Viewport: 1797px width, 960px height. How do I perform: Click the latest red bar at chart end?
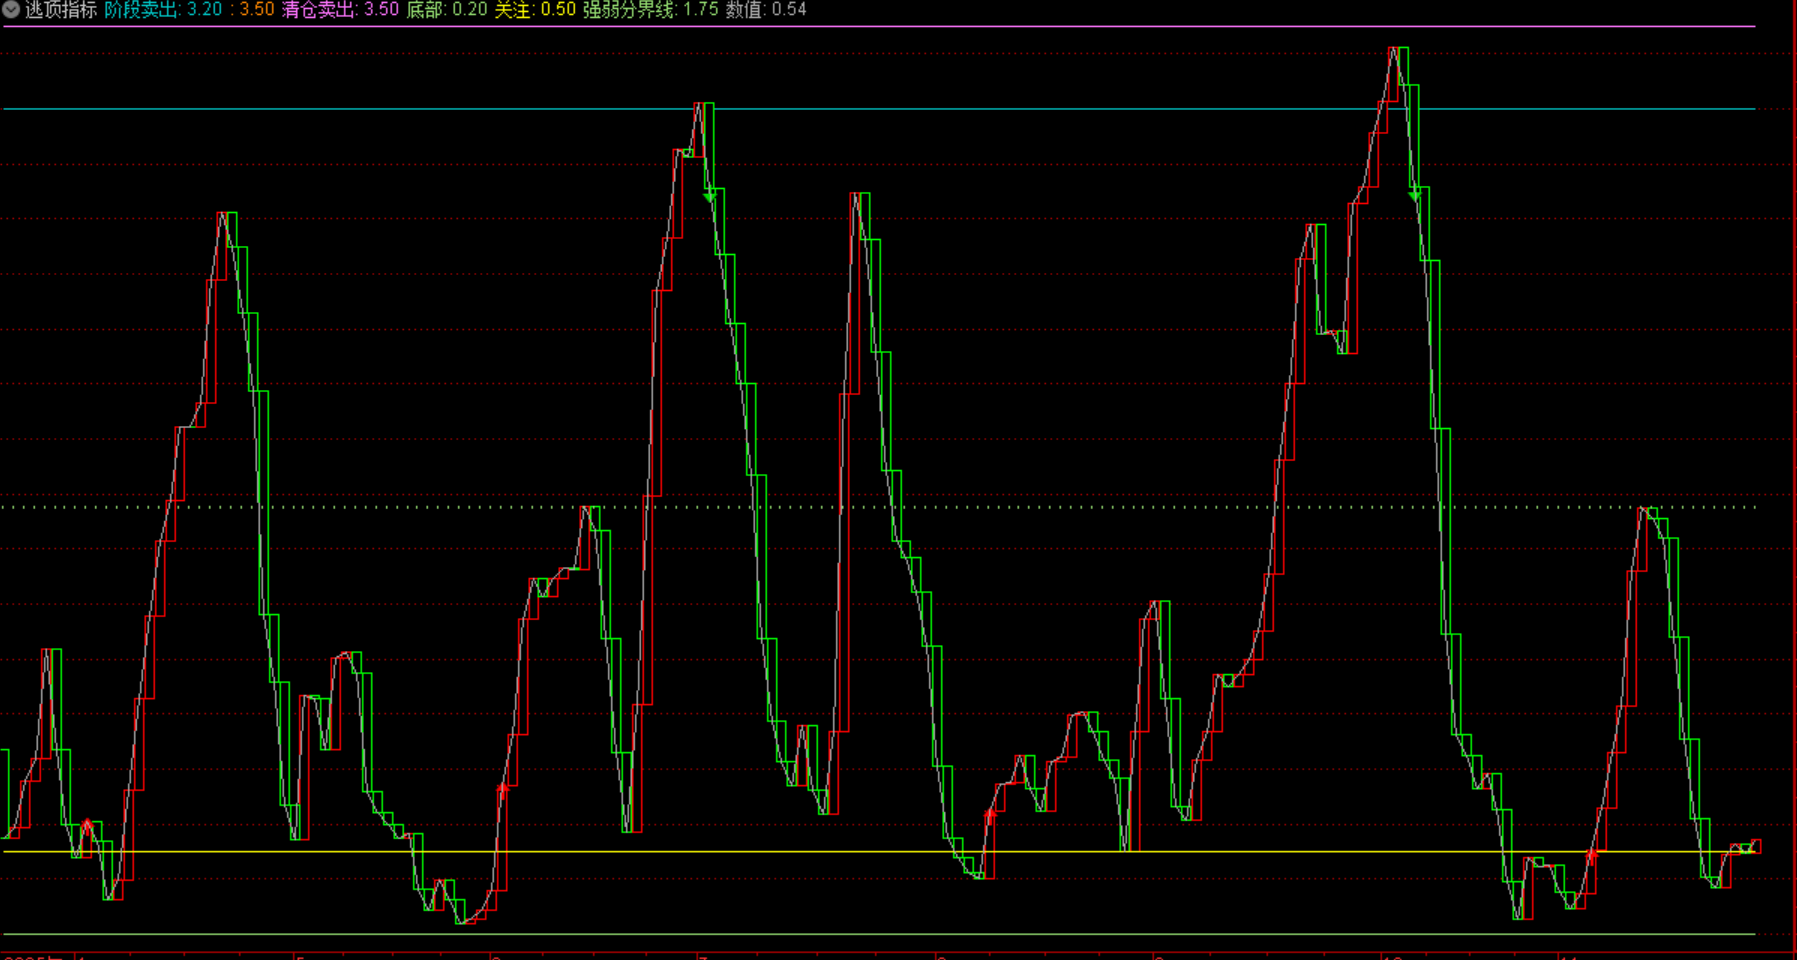(1756, 846)
